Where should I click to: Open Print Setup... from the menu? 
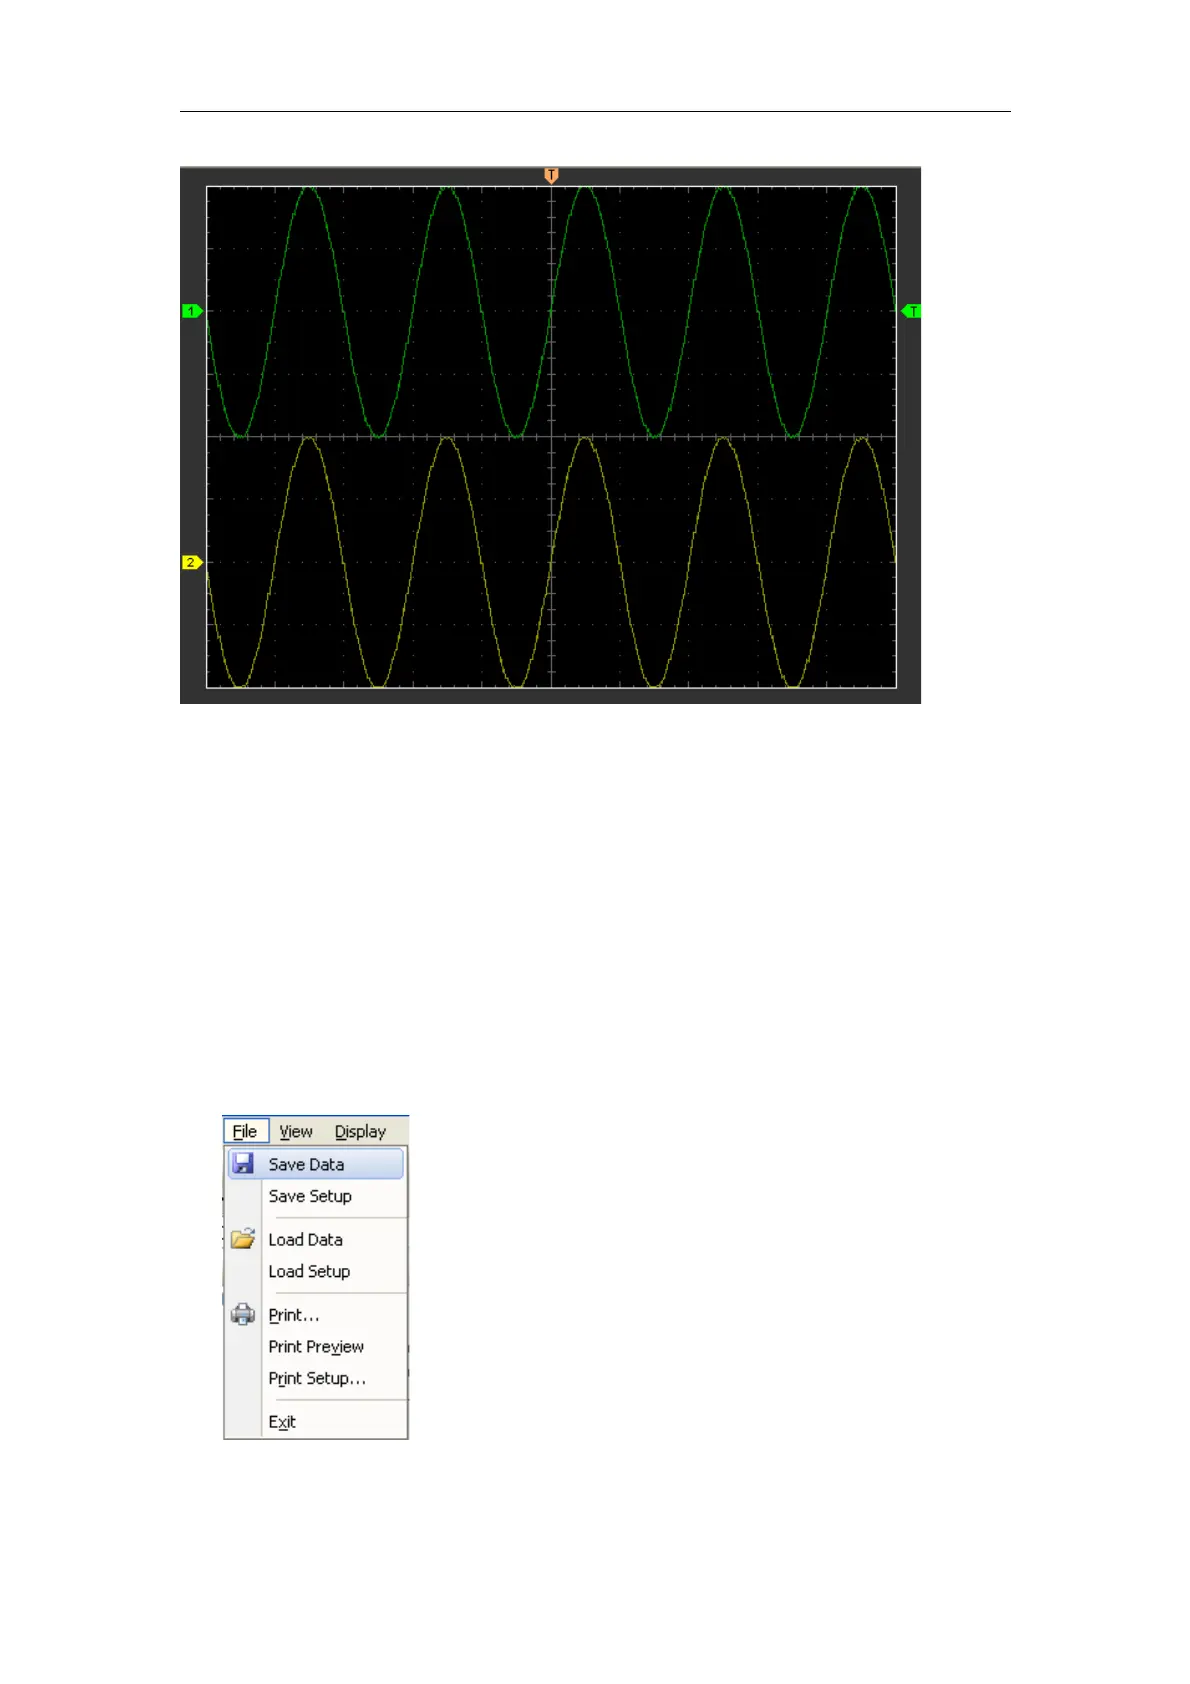pos(317,1379)
